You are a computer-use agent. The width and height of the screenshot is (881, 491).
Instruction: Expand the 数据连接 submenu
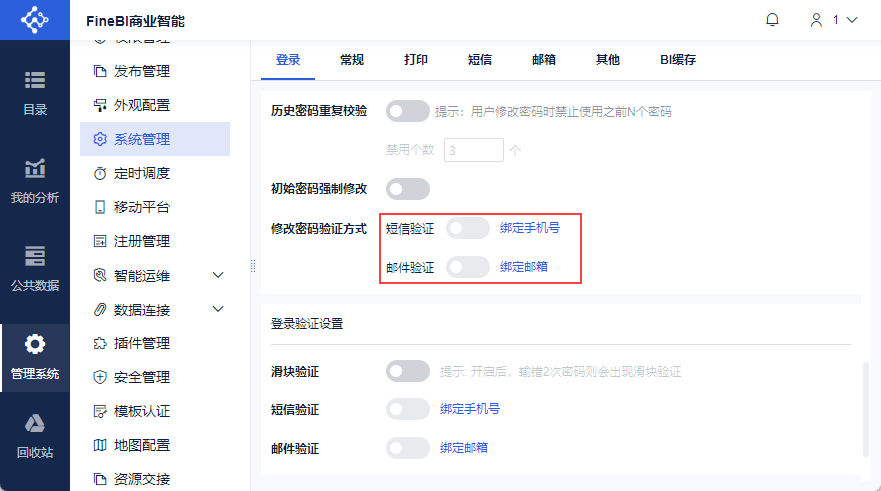tap(219, 309)
